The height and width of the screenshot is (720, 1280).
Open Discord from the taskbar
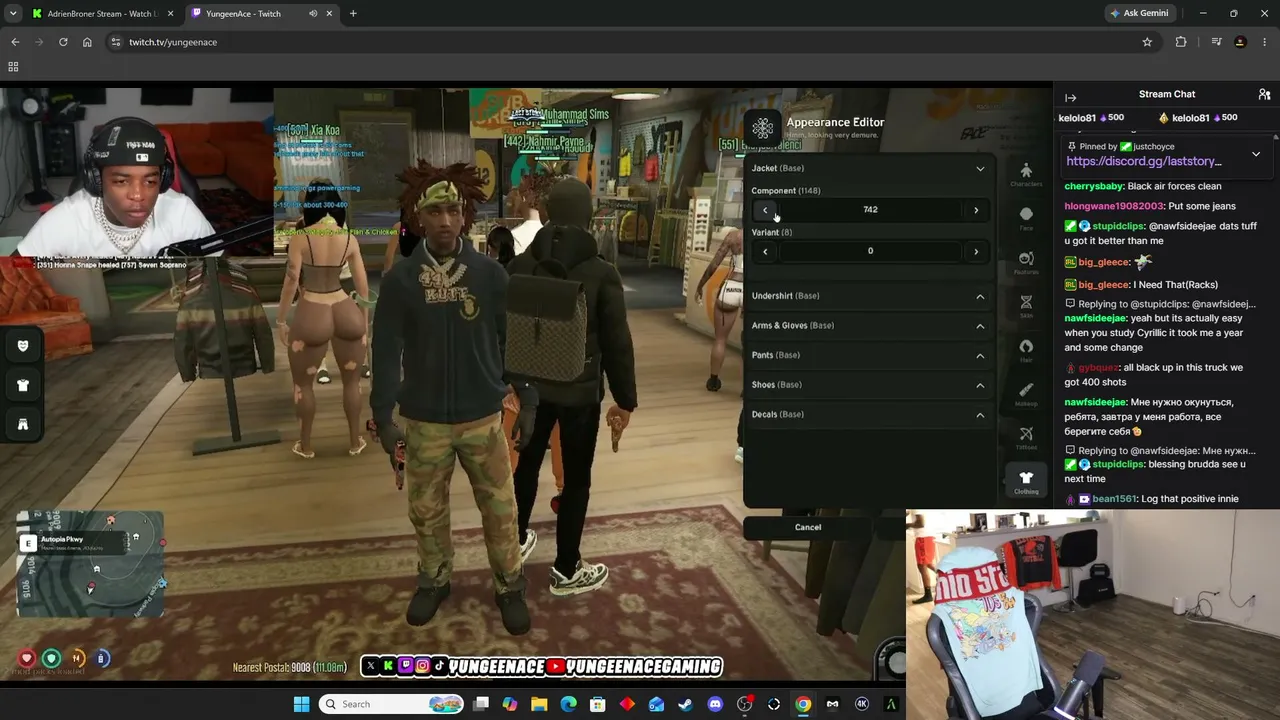coord(715,704)
